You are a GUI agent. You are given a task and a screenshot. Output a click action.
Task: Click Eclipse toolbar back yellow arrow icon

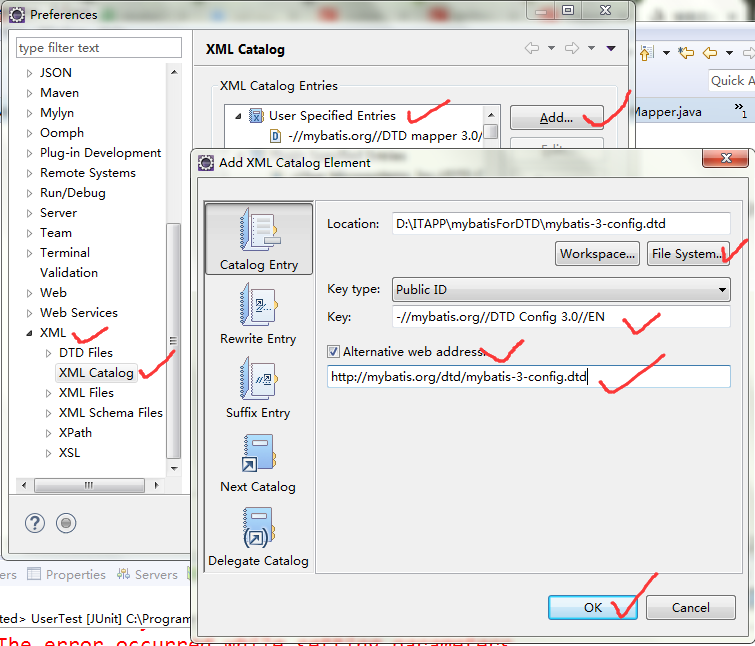click(x=710, y=52)
